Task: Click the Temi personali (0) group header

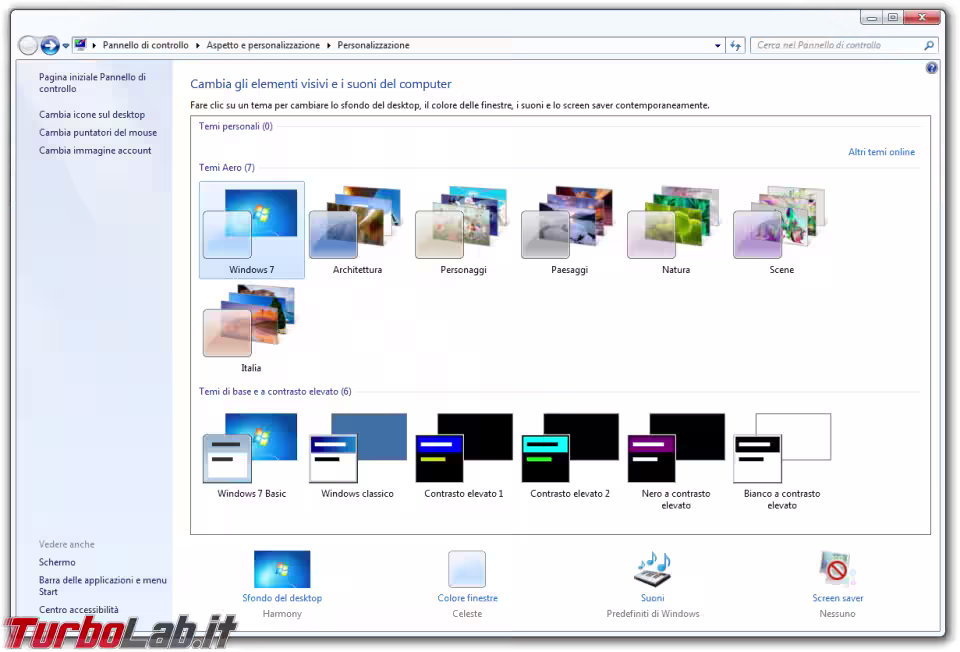Action: point(235,126)
